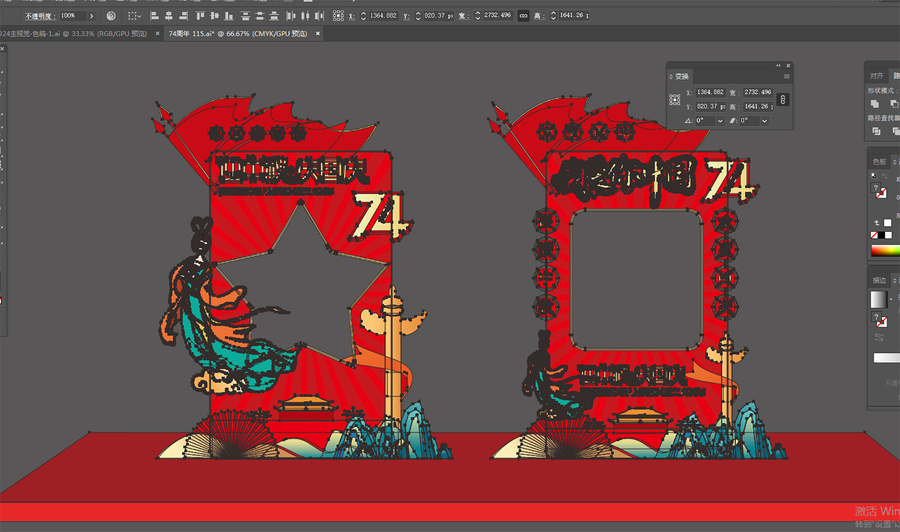Screen dimensions: 900x532
Task: Click horizontal align right icon
Action: [x=183, y=16]
